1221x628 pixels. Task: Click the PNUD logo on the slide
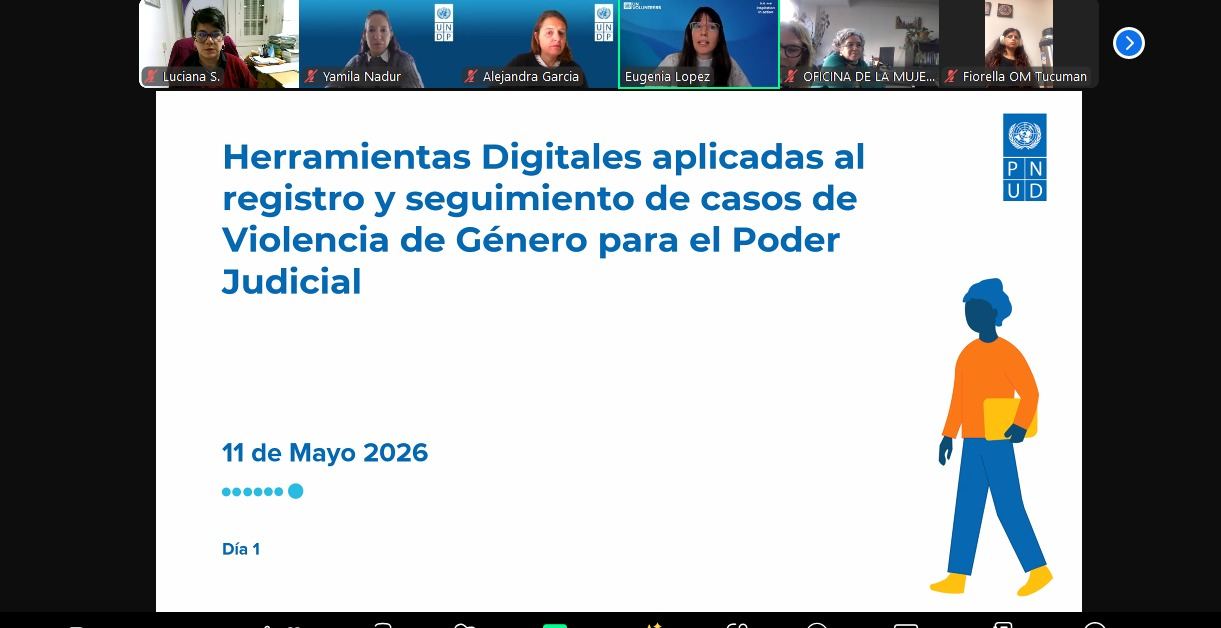[x=1024, y=157]
